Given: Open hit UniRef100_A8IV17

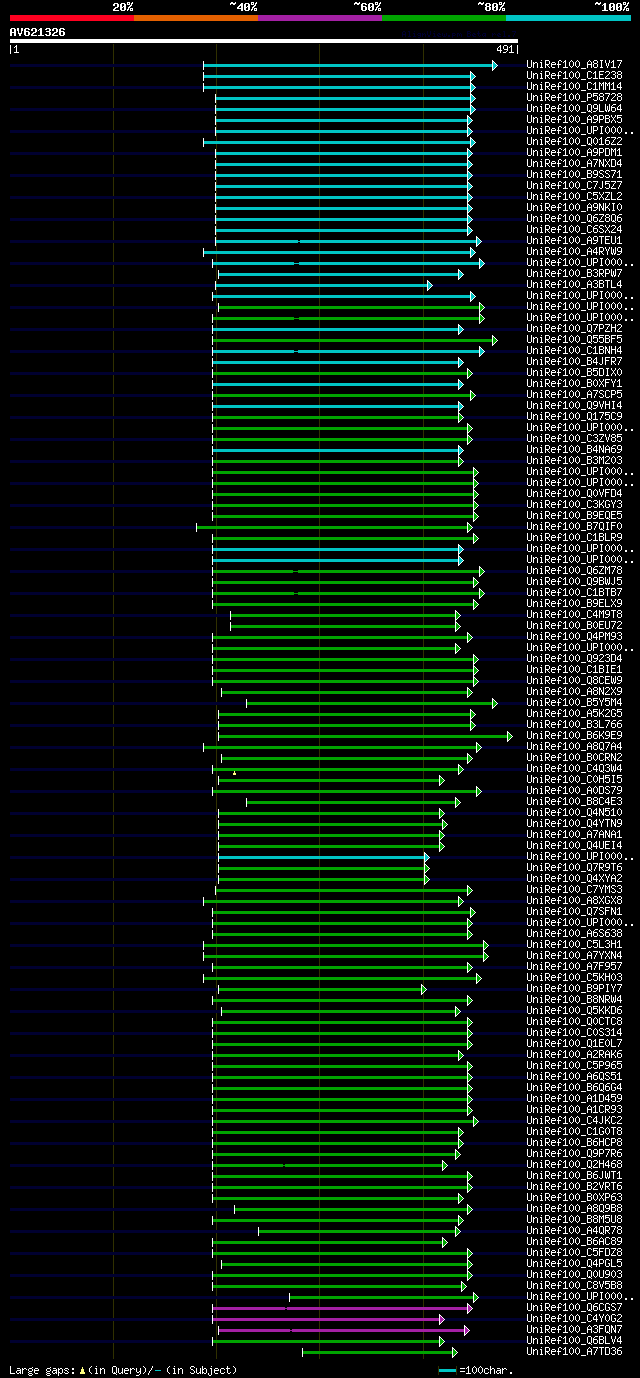Looking at the screenshot, I should pos(574,64).
